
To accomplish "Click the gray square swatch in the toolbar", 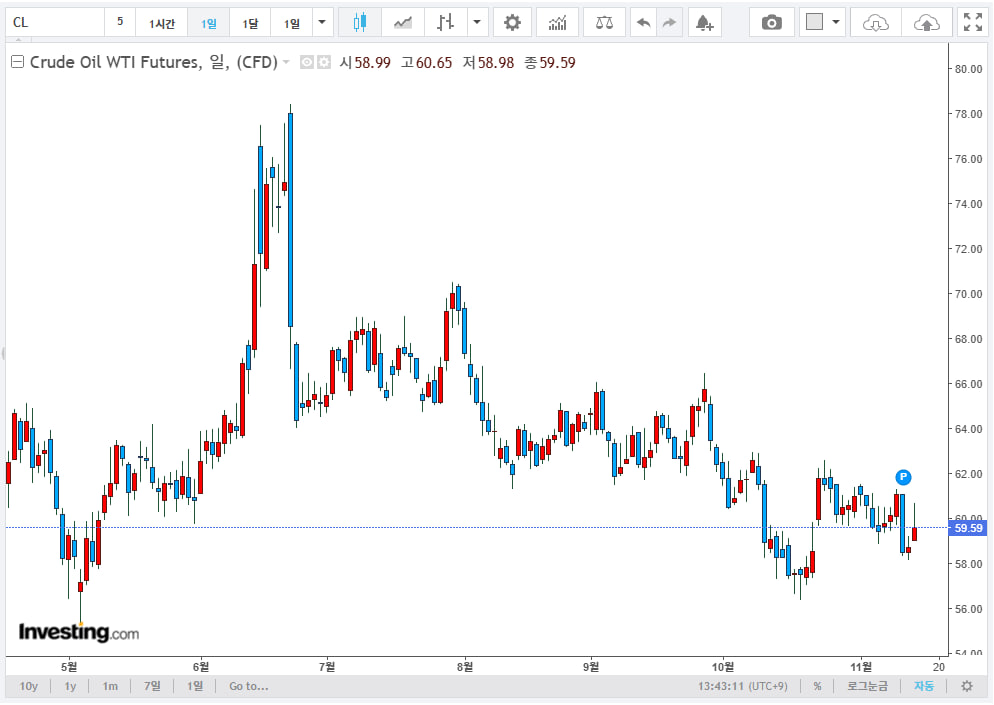I will point(814,22).
